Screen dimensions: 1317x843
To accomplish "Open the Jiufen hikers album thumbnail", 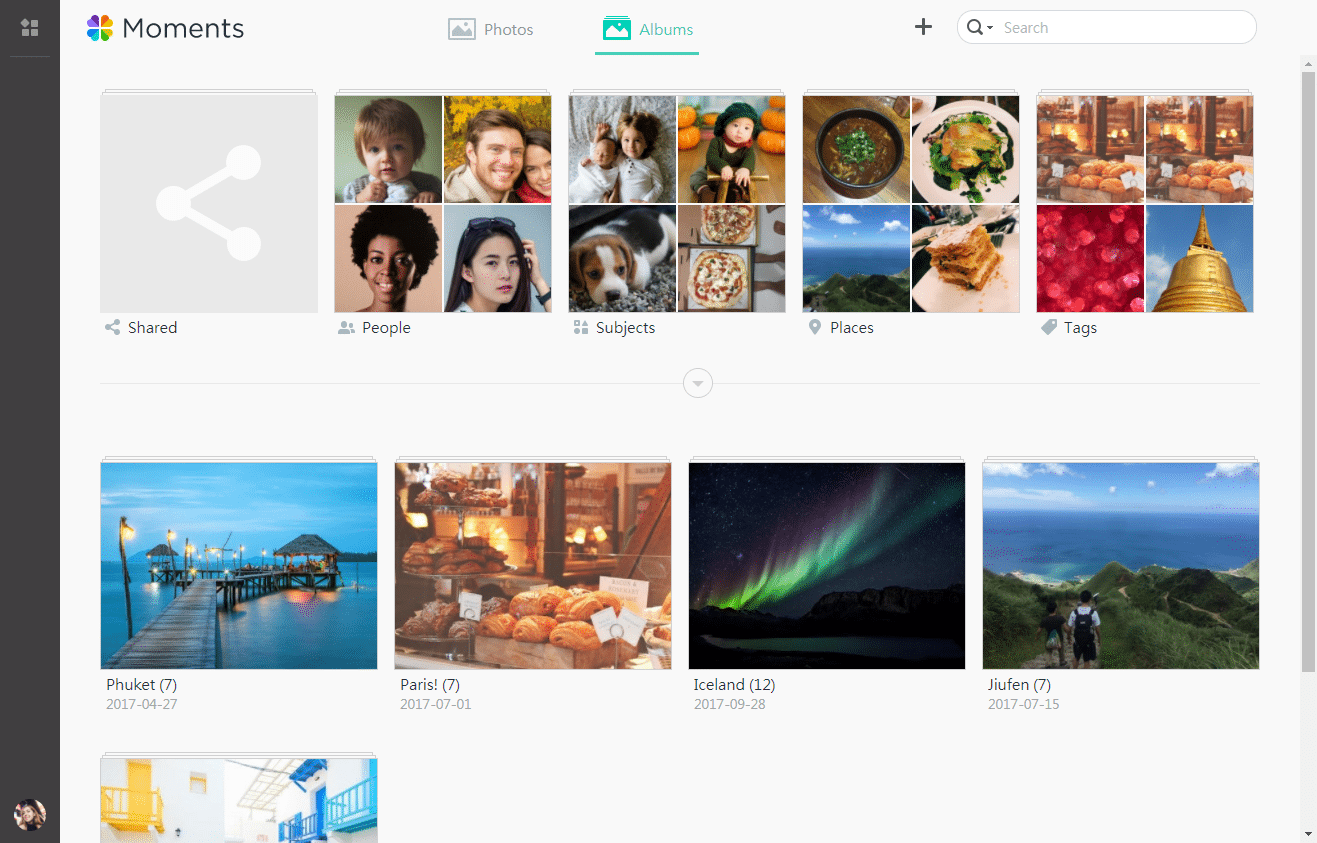I will (1121, 565).
